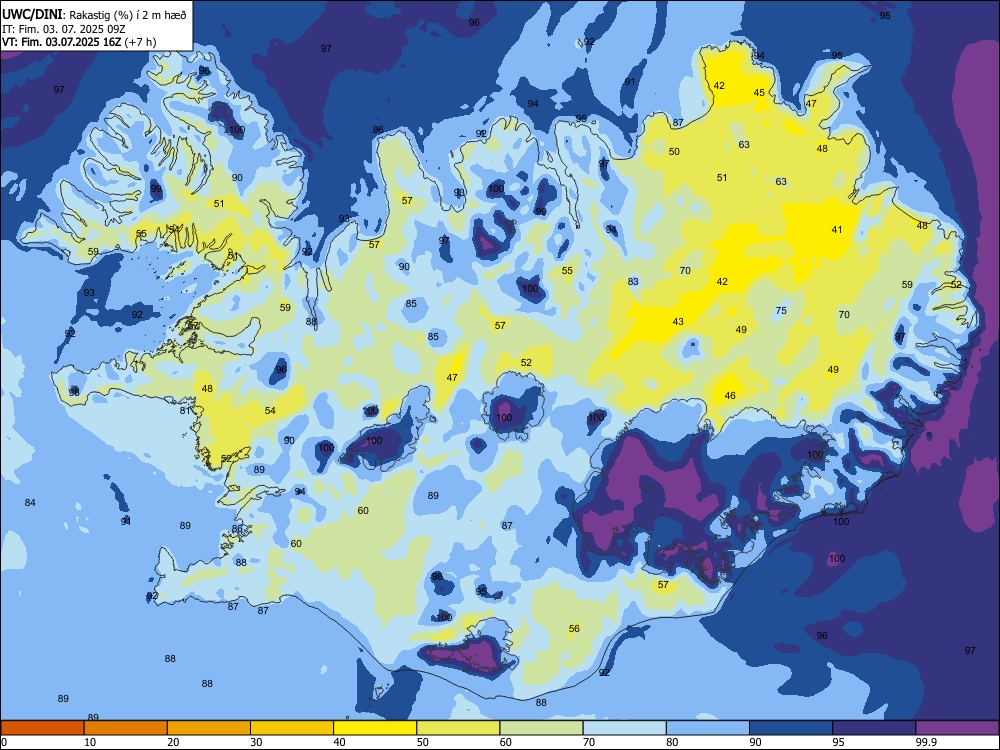Click the map value 50 in the northeast

point(674,152)
